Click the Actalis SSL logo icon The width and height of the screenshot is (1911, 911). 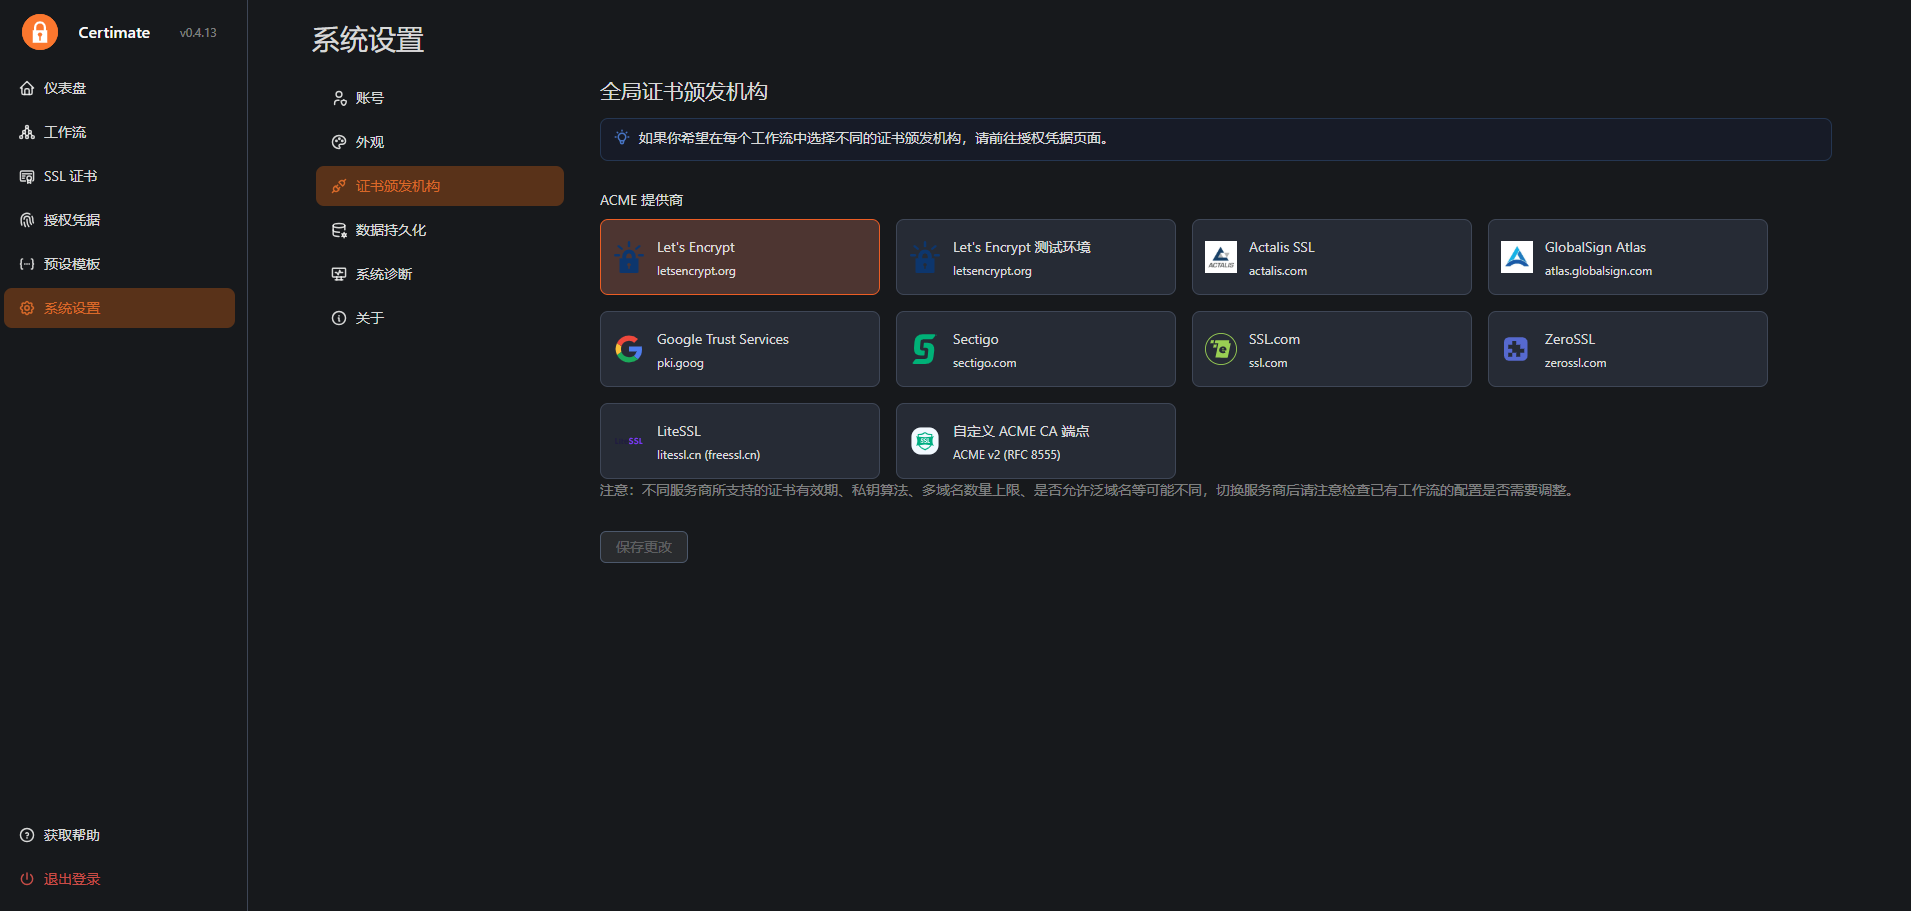(1221, 257)
